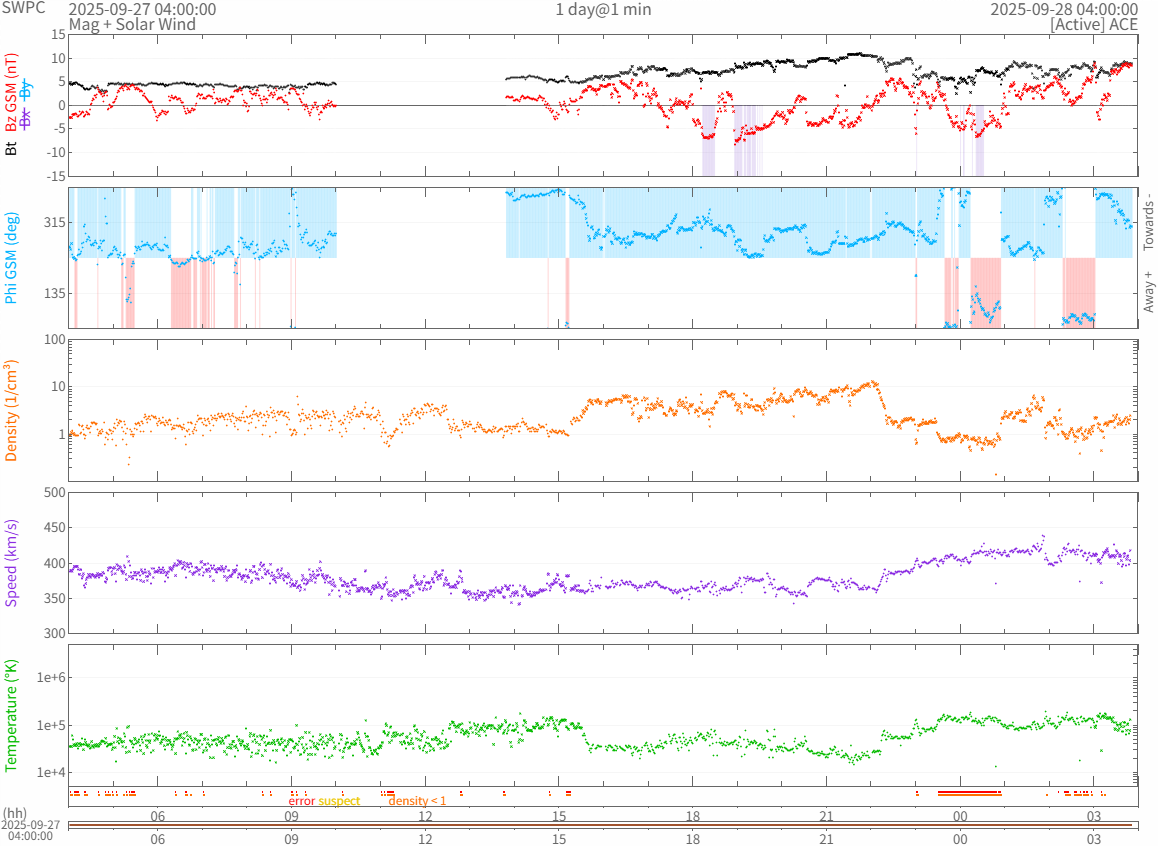This screenshot has height=846, width=1158.
Task: Click the time range slider bar at bottom
Action: pyautogui.click(x=600, y=825)
